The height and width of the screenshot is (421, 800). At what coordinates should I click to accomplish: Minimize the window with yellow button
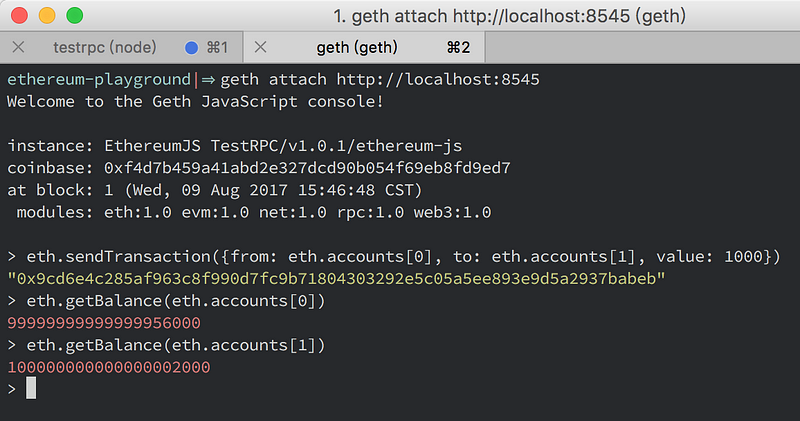click(45, 17)
